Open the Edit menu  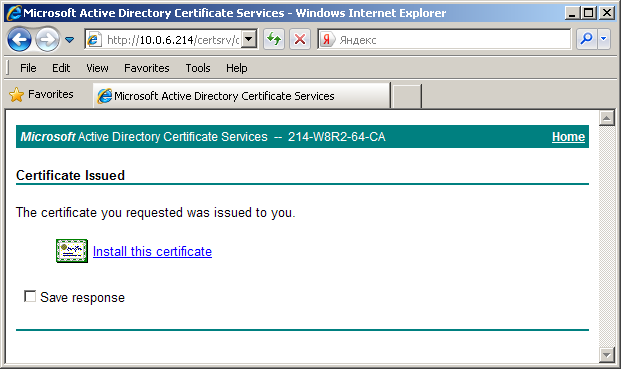(61, 68)
